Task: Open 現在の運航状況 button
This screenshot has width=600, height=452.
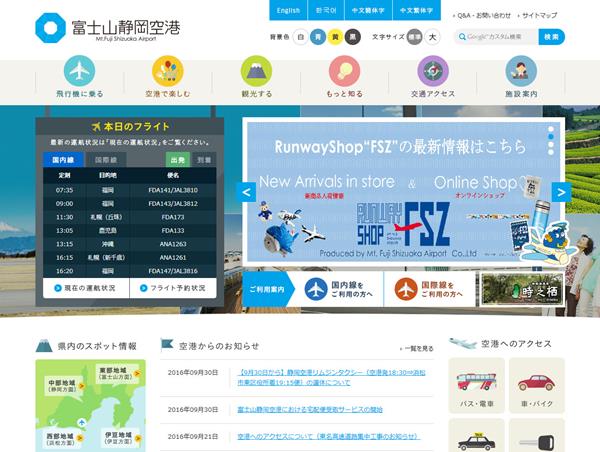Action: [x=86, y=288]
